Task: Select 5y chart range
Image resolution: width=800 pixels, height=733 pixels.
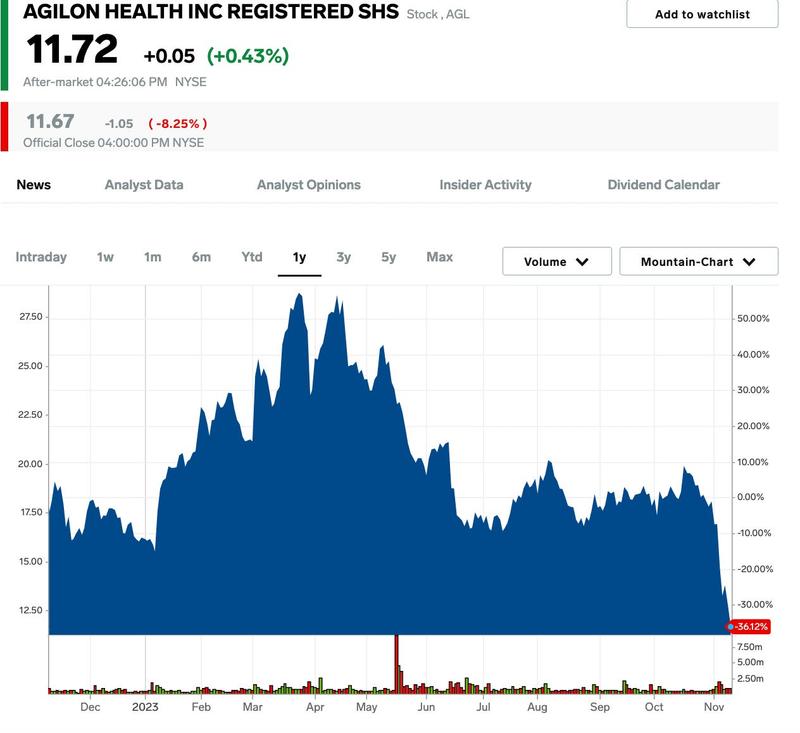Action: tap(388, 257)
